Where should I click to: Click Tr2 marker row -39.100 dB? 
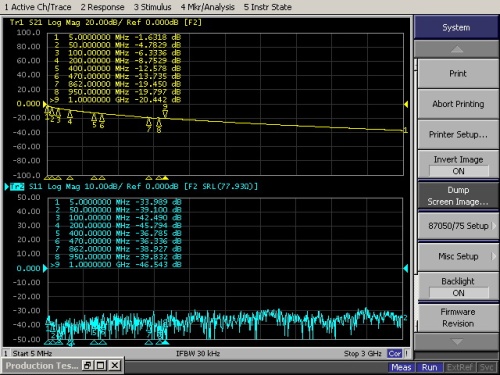point(117,210)
